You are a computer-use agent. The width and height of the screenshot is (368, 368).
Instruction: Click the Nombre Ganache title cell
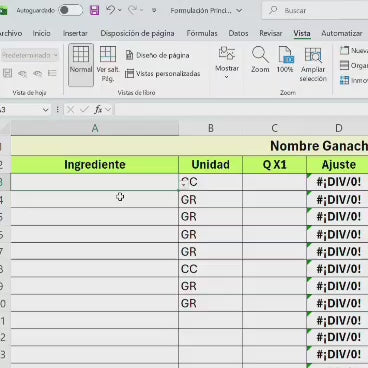(190, 146)
